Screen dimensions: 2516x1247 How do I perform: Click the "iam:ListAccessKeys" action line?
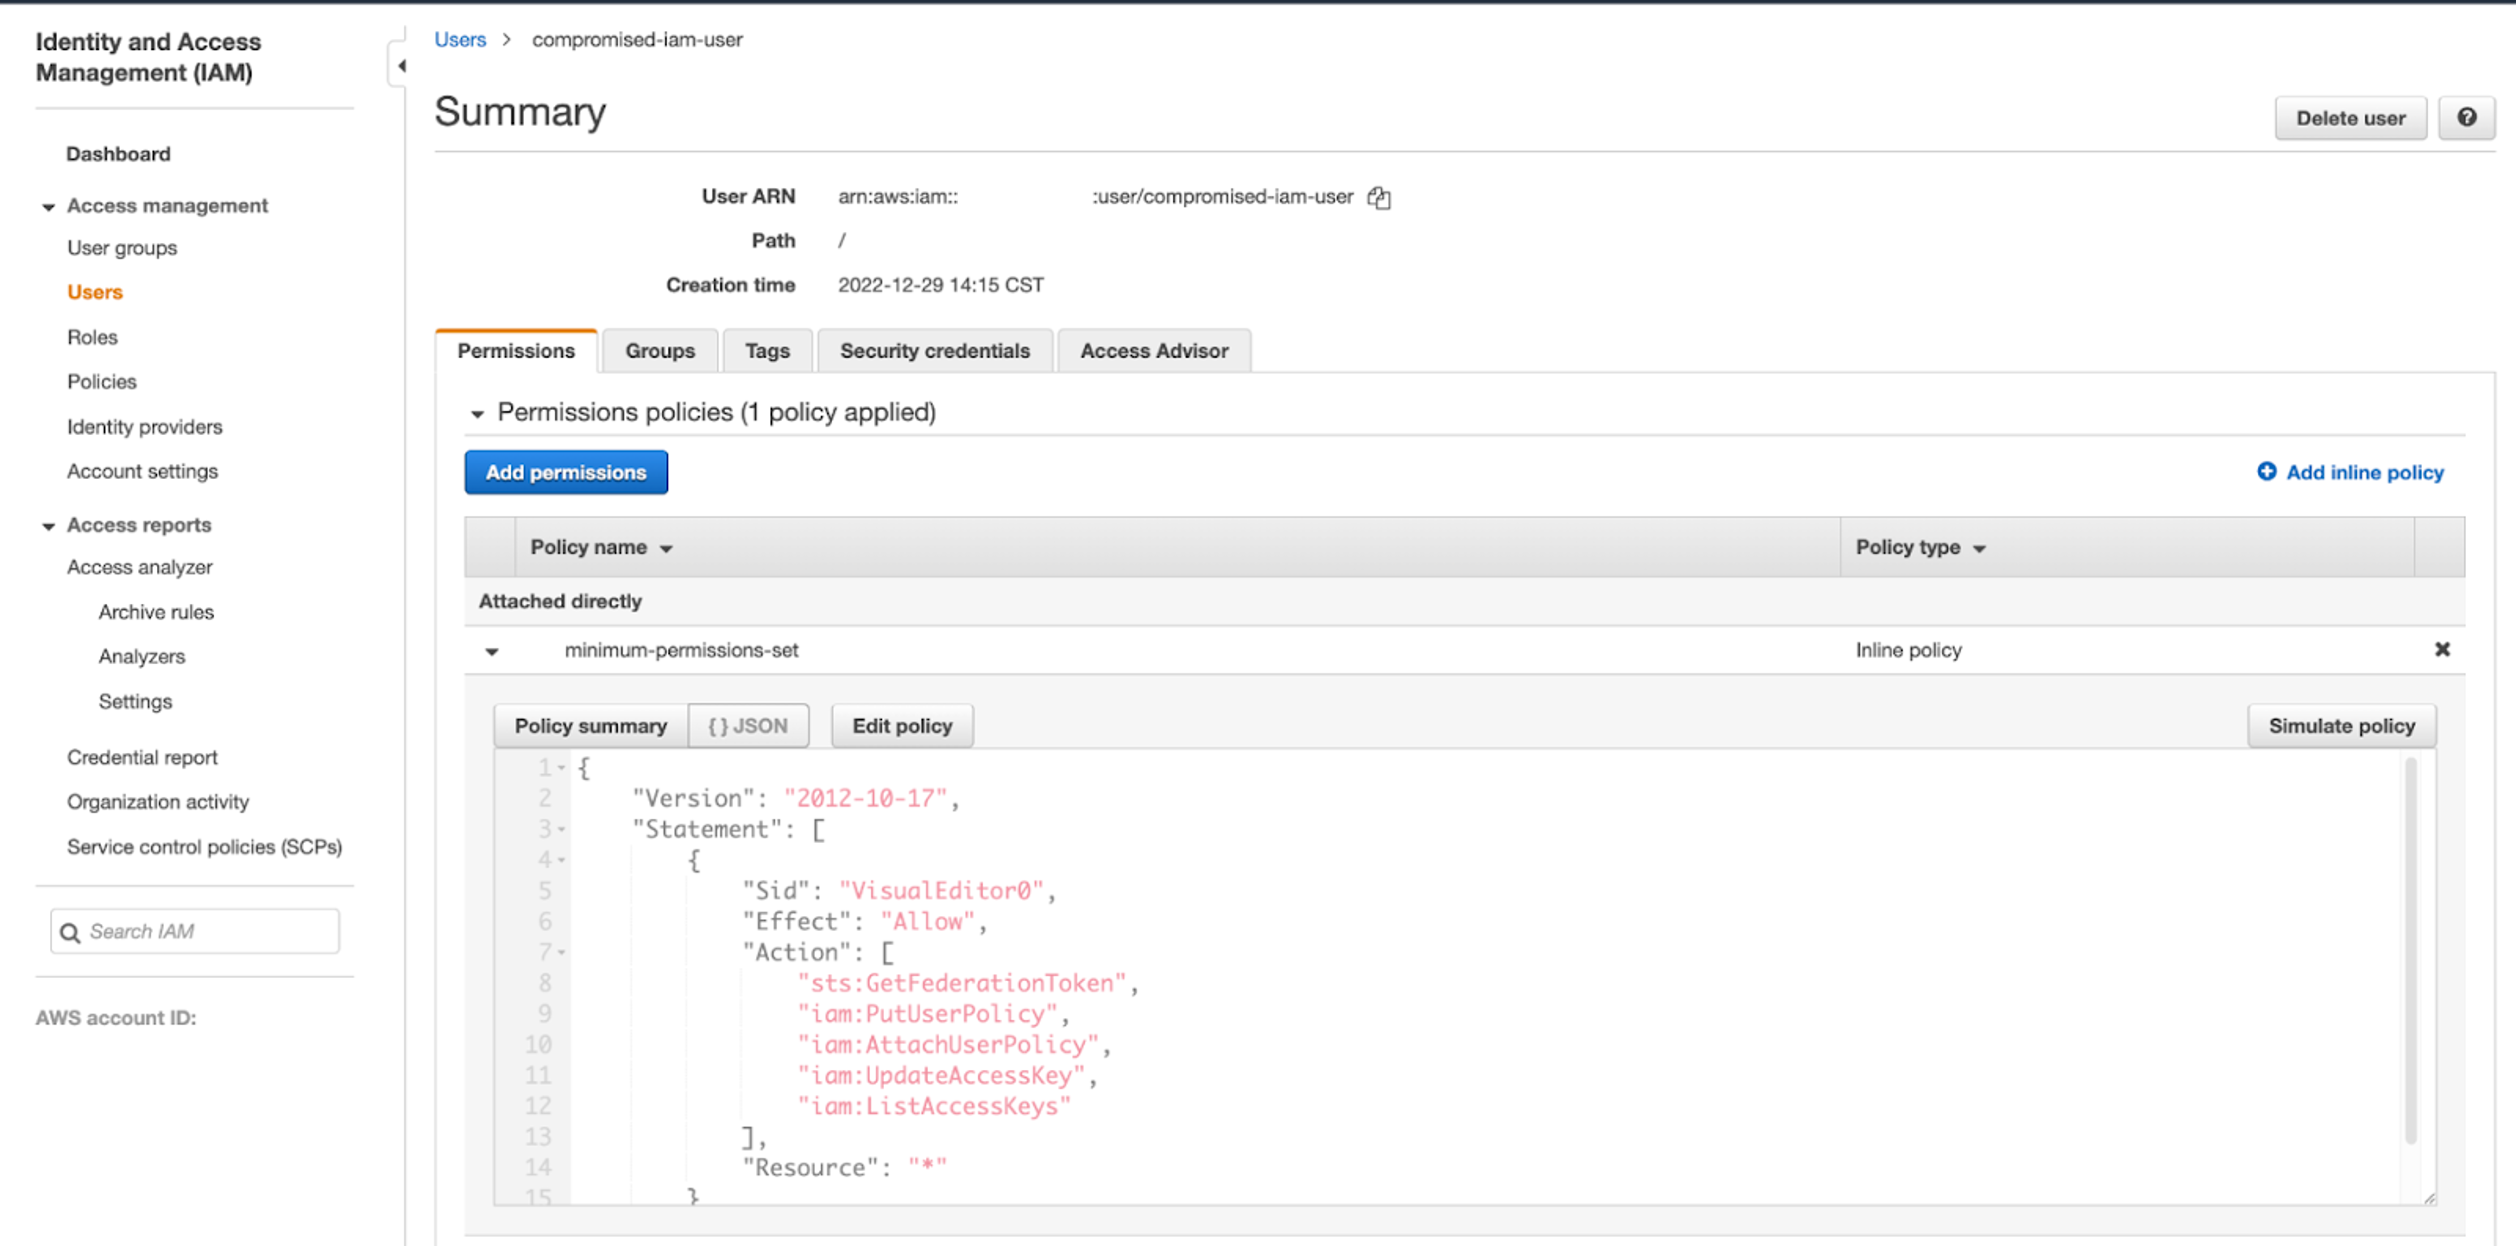(934, 1107)
